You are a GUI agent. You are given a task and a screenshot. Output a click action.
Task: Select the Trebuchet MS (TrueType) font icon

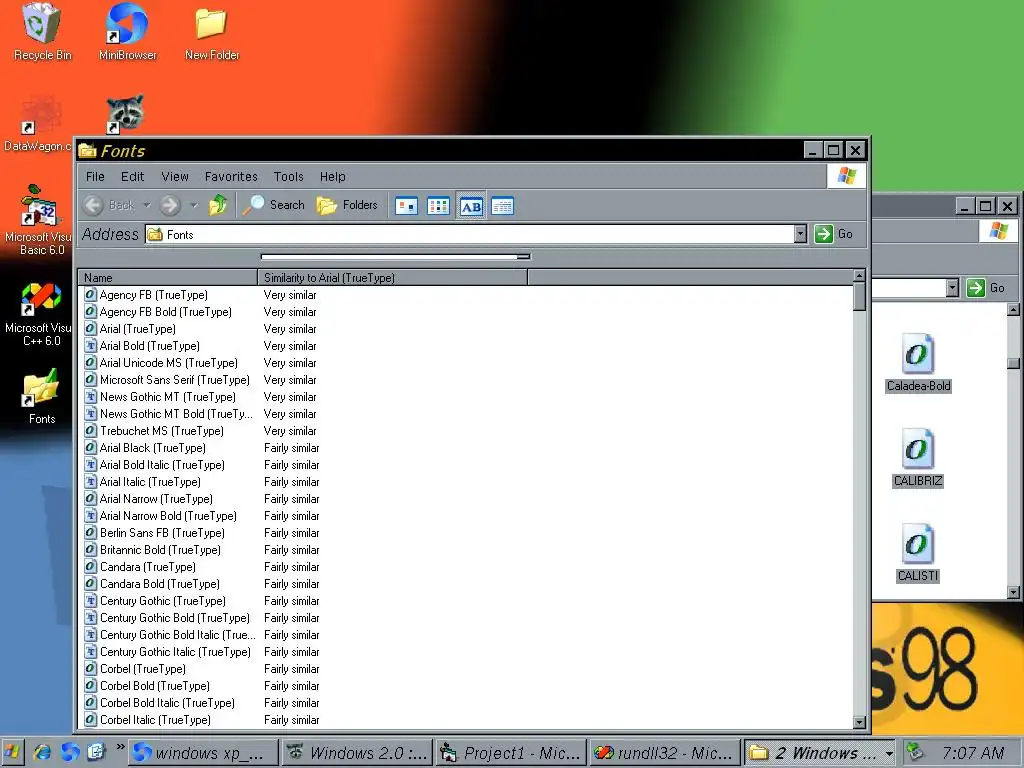(x=91, y=430)
